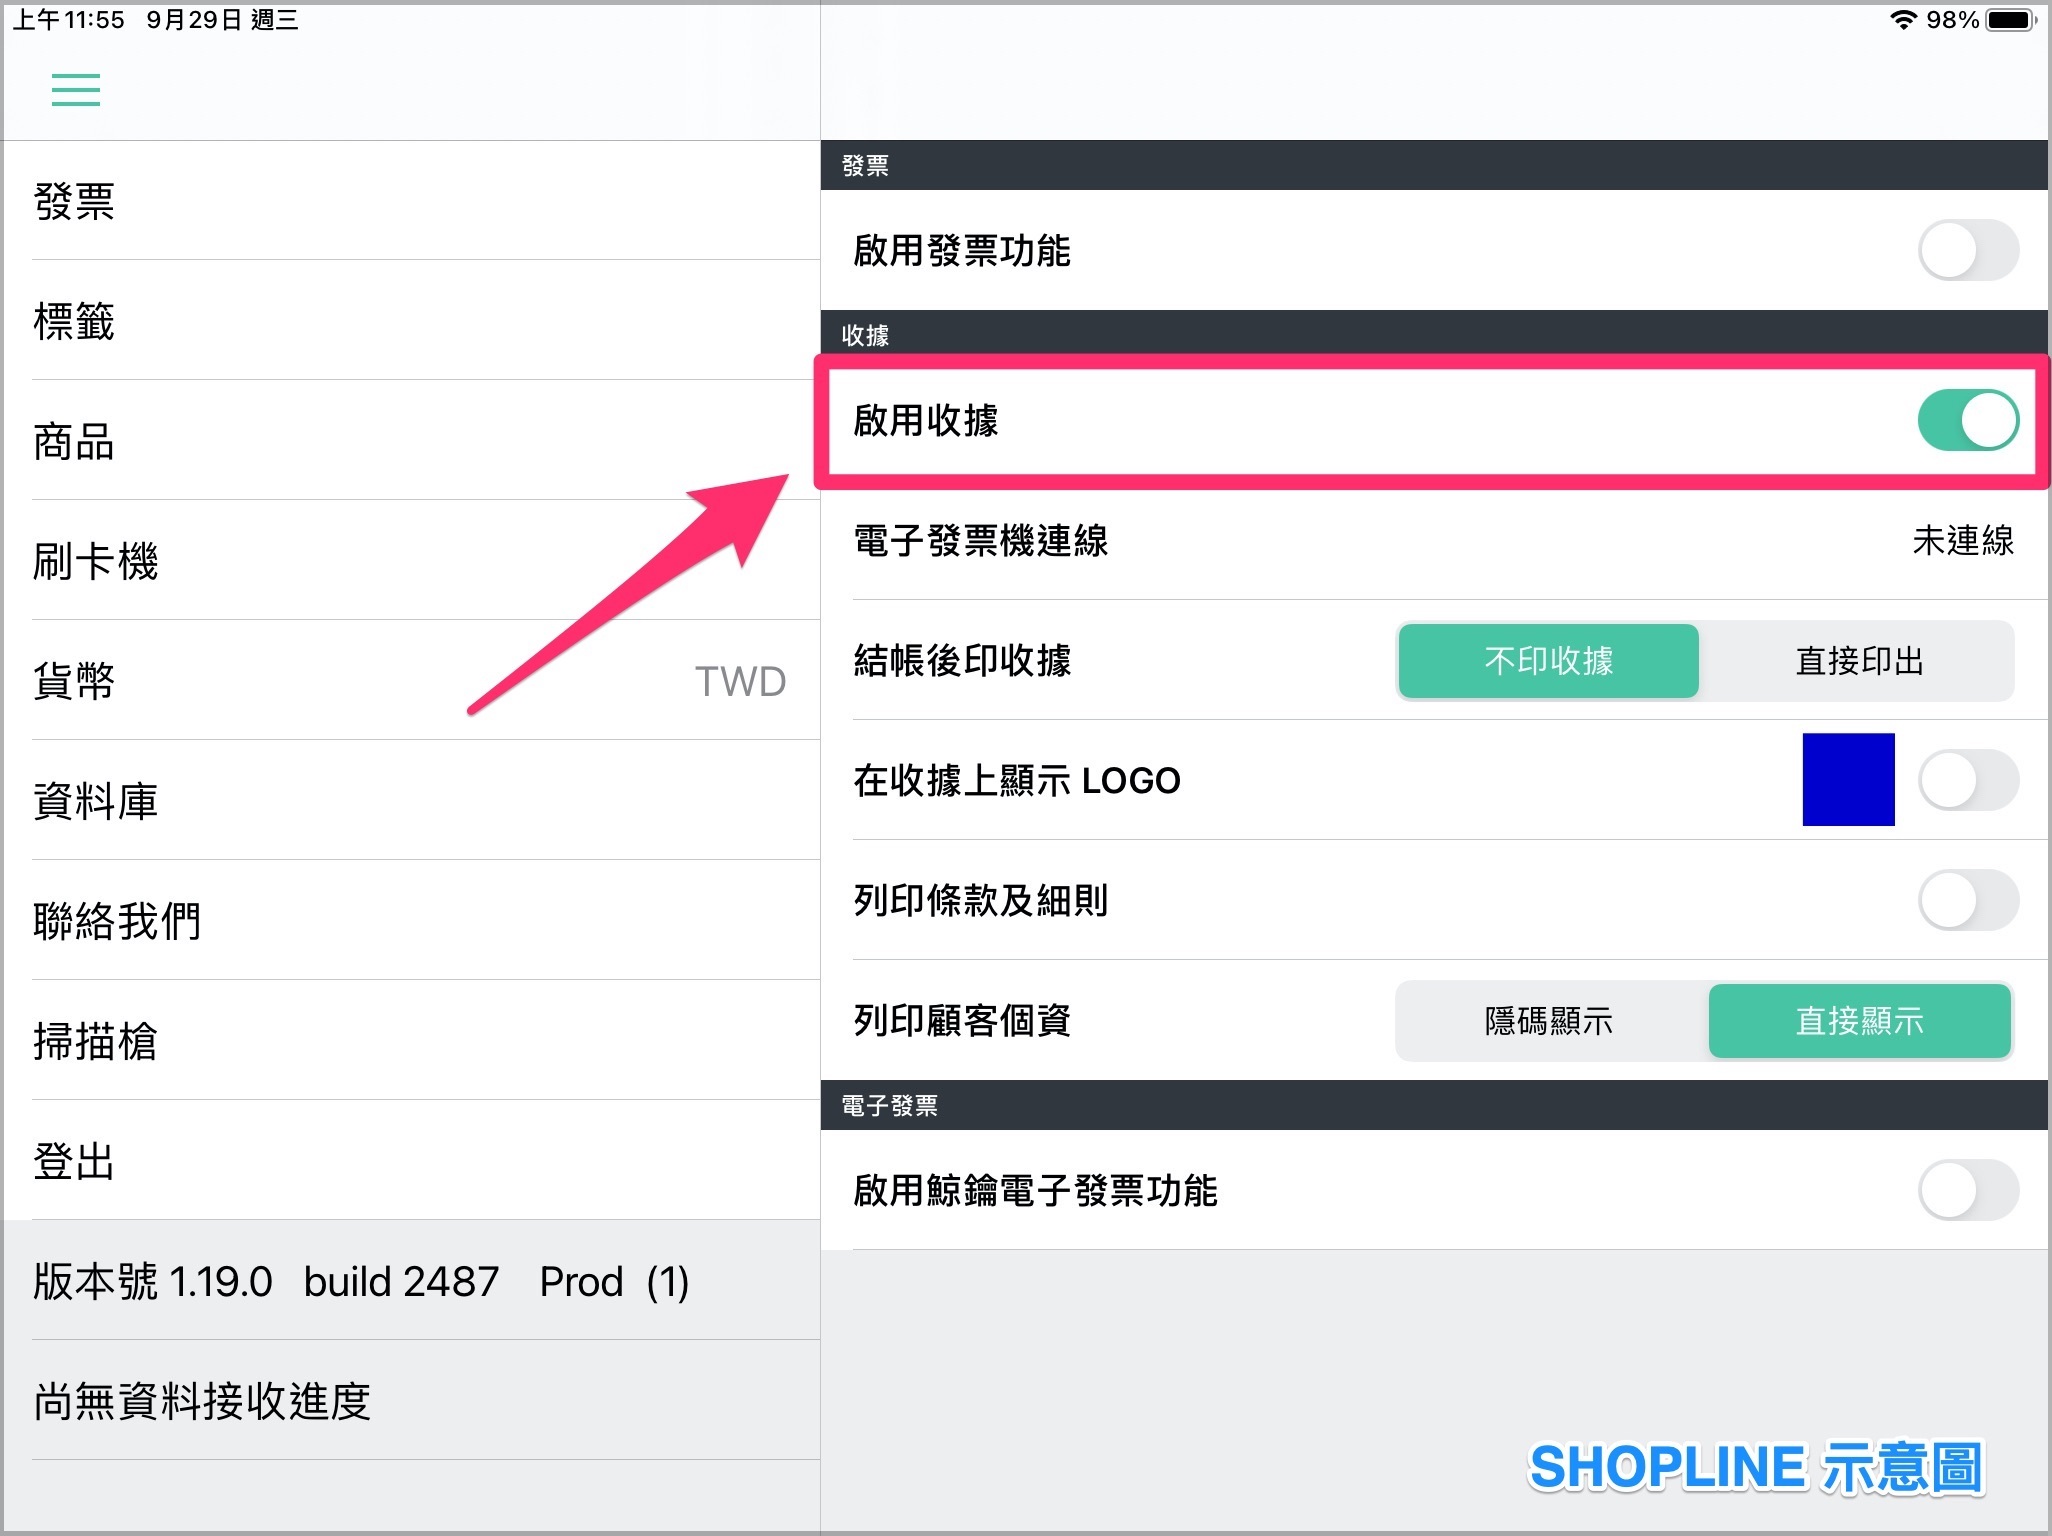Open 聯絡我們 contact page

pyautogui.click(x=410, y=921)
